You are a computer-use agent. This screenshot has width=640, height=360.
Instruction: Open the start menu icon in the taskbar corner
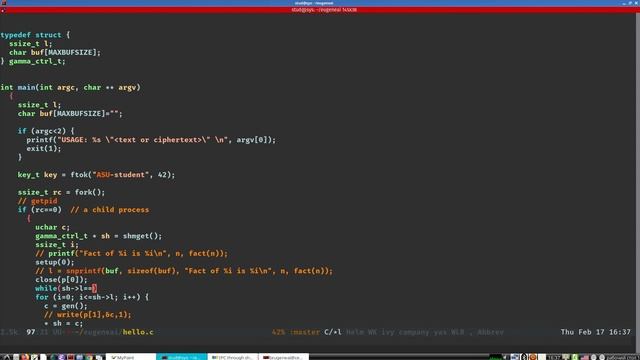click(x=6, y=357)
